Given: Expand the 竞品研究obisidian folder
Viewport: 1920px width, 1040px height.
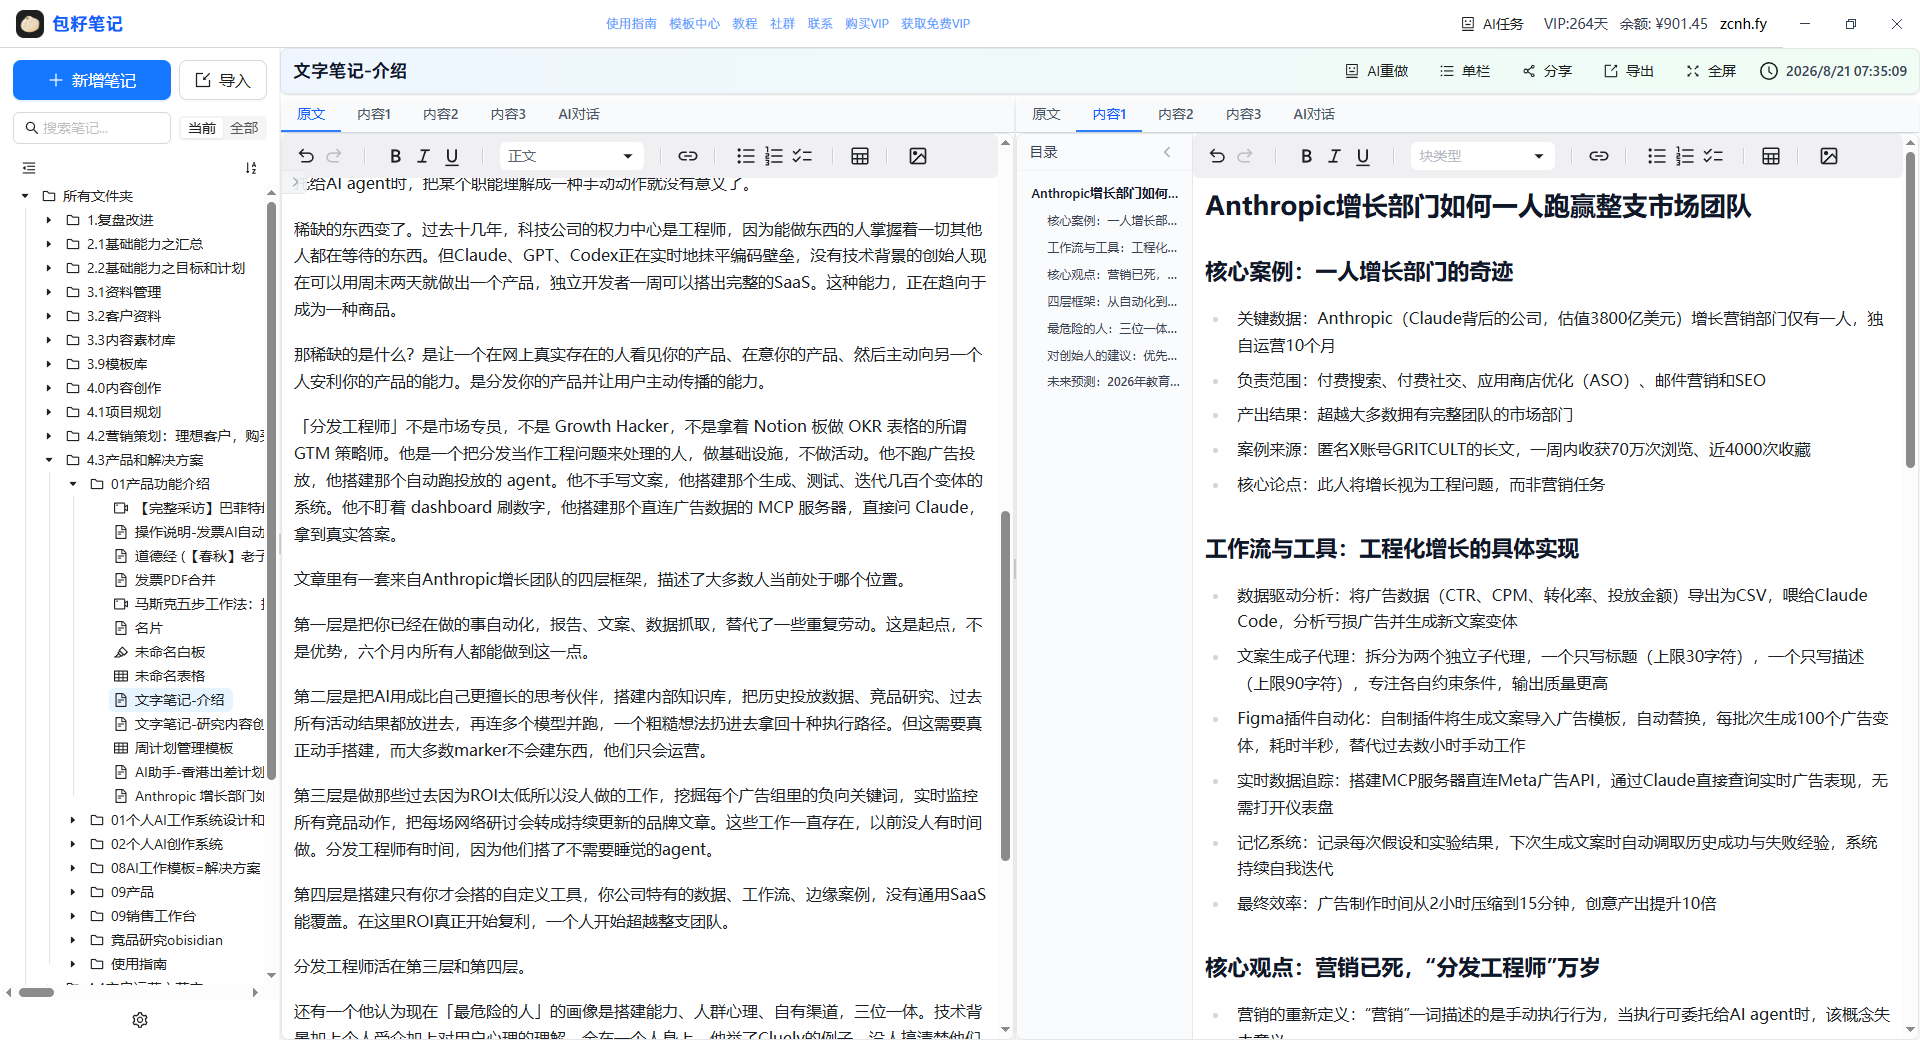Looking at the screenshot, I should (x=73, y=940).
